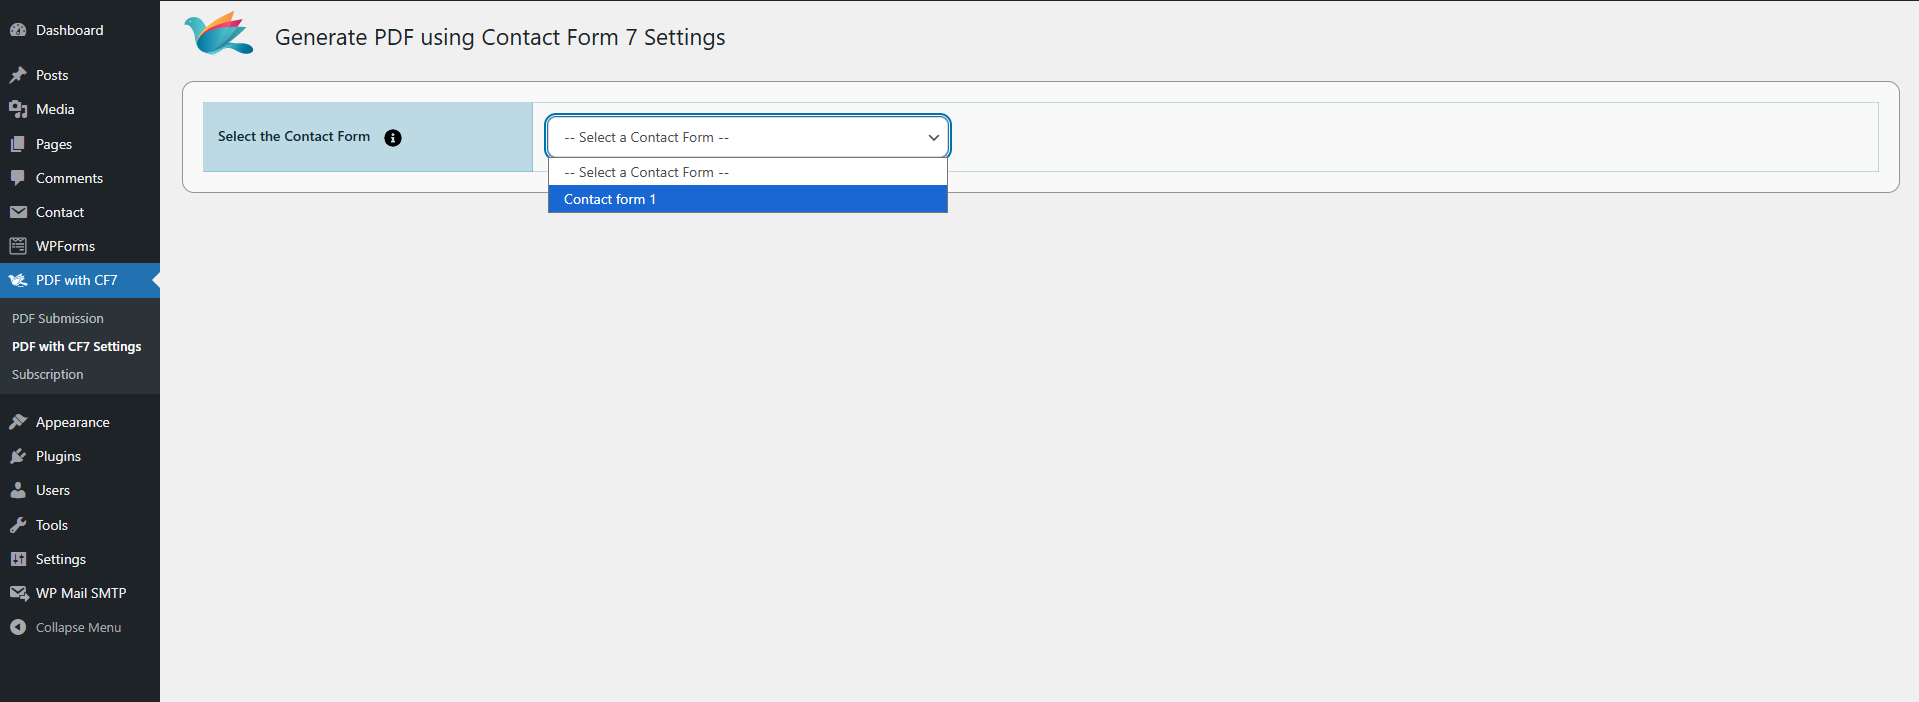The height and width of the screenshot is (702, 1919).
Task: Open the Dashboard menu
Action: pyautogui.click(x=69, y=30)
